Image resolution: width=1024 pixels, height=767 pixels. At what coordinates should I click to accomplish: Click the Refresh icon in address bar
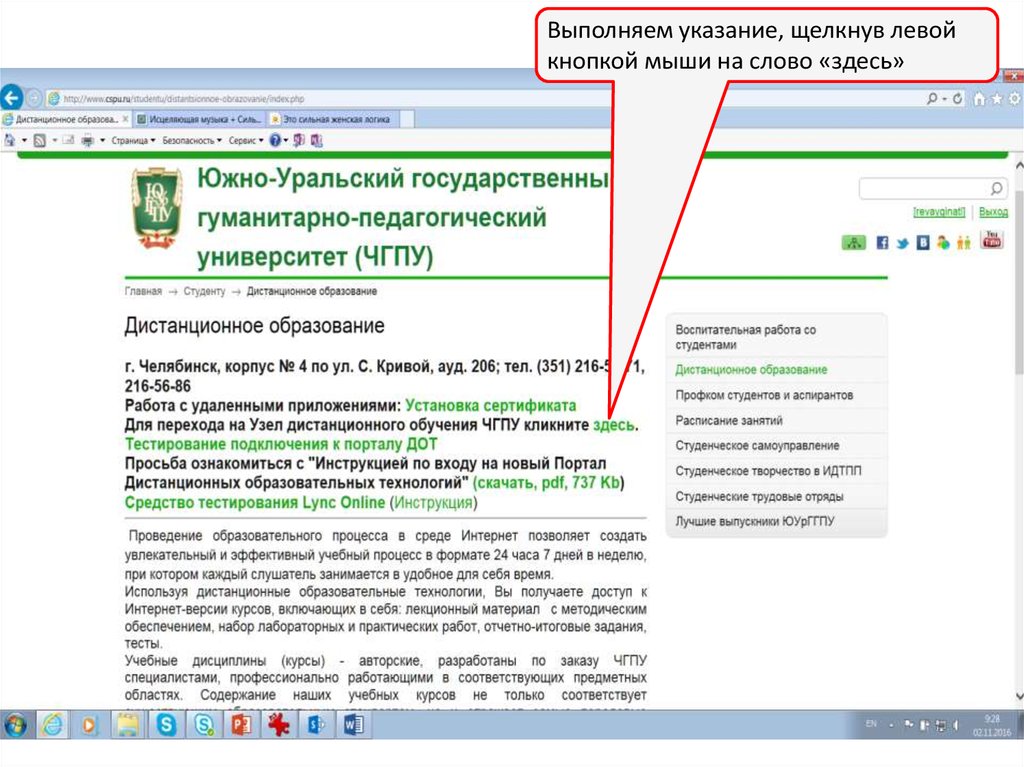point(957,99)
